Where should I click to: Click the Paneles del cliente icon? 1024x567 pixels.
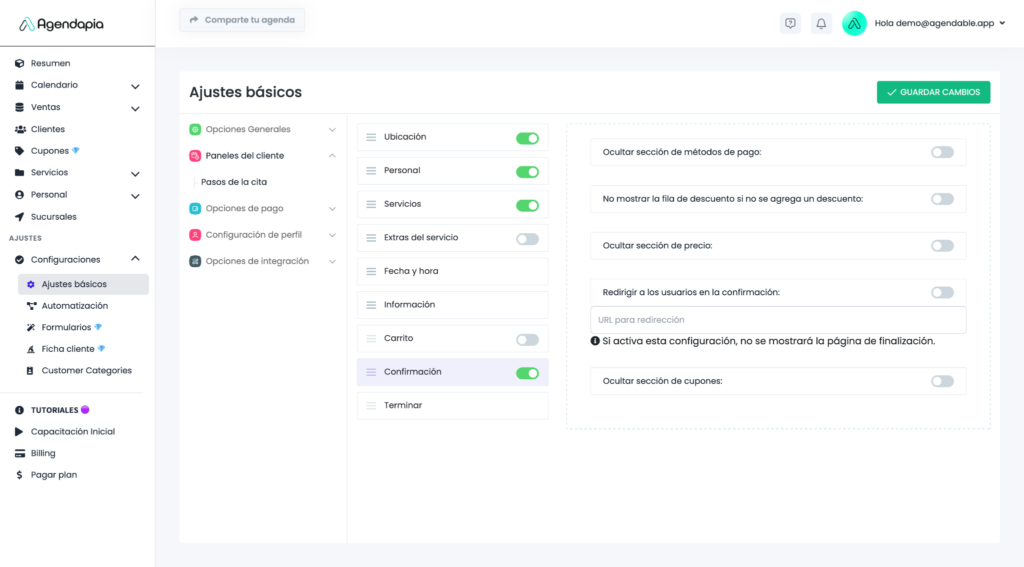click(x=196, y=156)
